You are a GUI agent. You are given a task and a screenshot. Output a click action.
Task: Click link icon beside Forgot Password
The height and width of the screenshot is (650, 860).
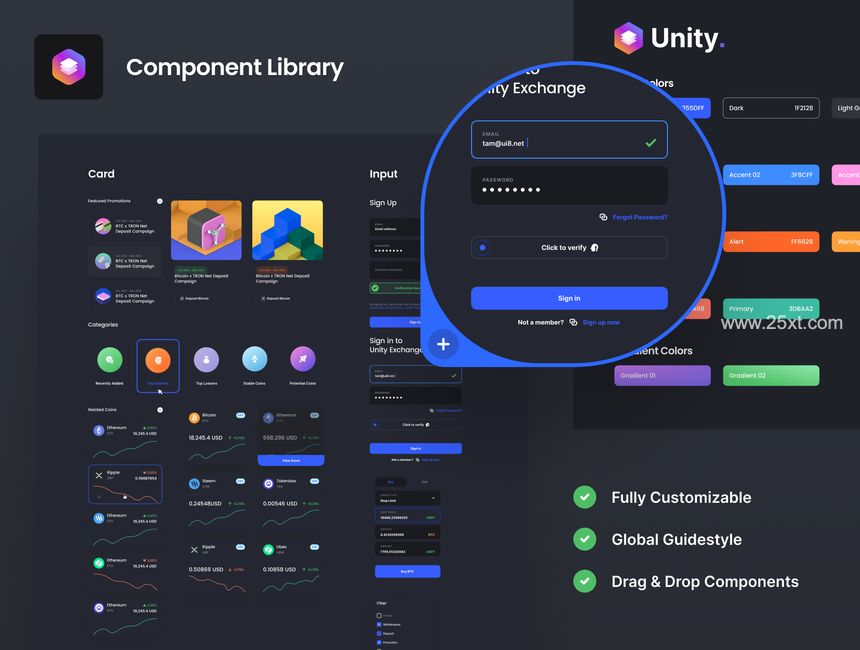(x=603, y=217)
